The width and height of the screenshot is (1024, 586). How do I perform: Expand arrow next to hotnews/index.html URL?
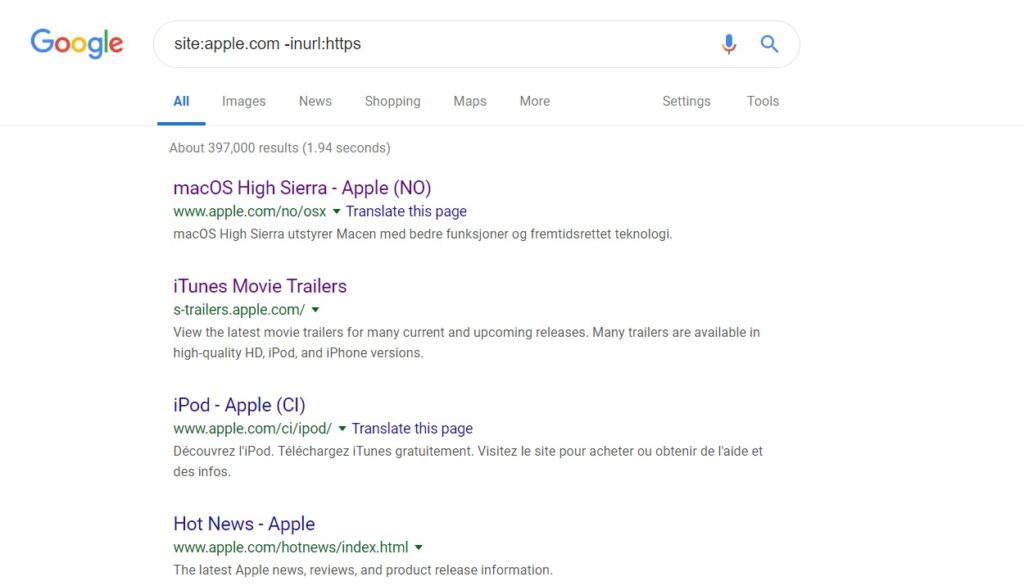pos(419,548)
